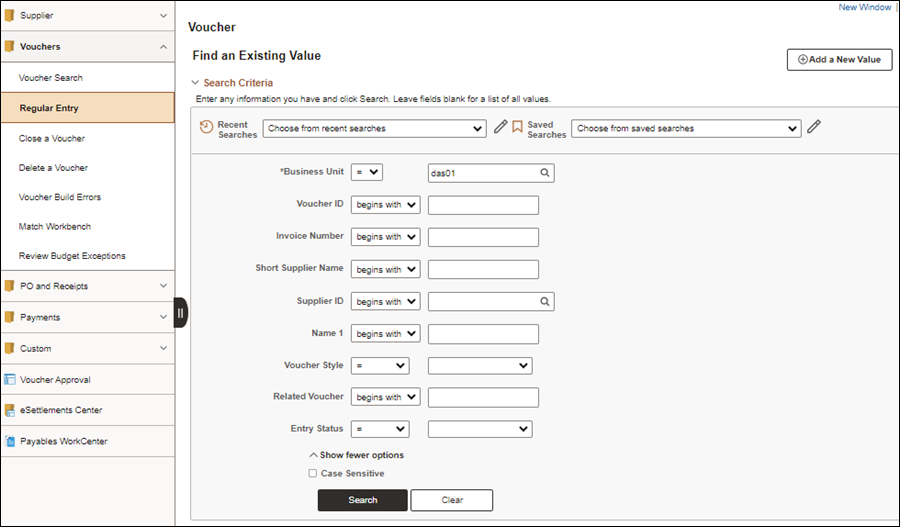Open the recent searches dropdown

click(374, 129)
